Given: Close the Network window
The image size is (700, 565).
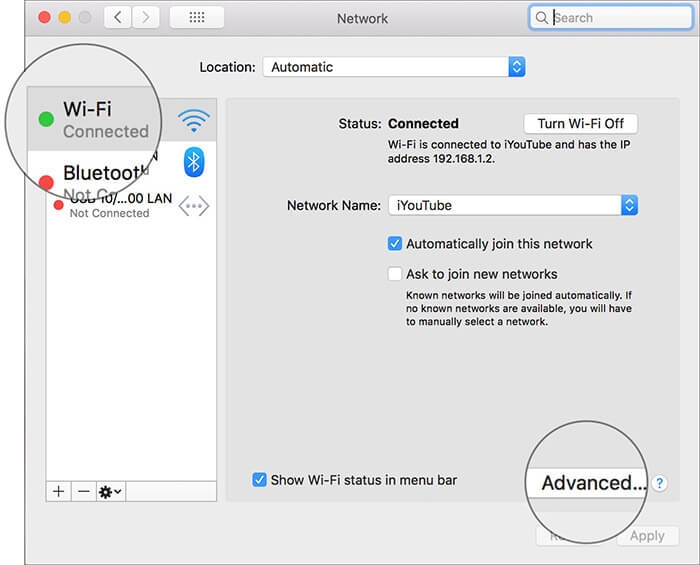Looking at the screenshot, I should pos(45,17).
